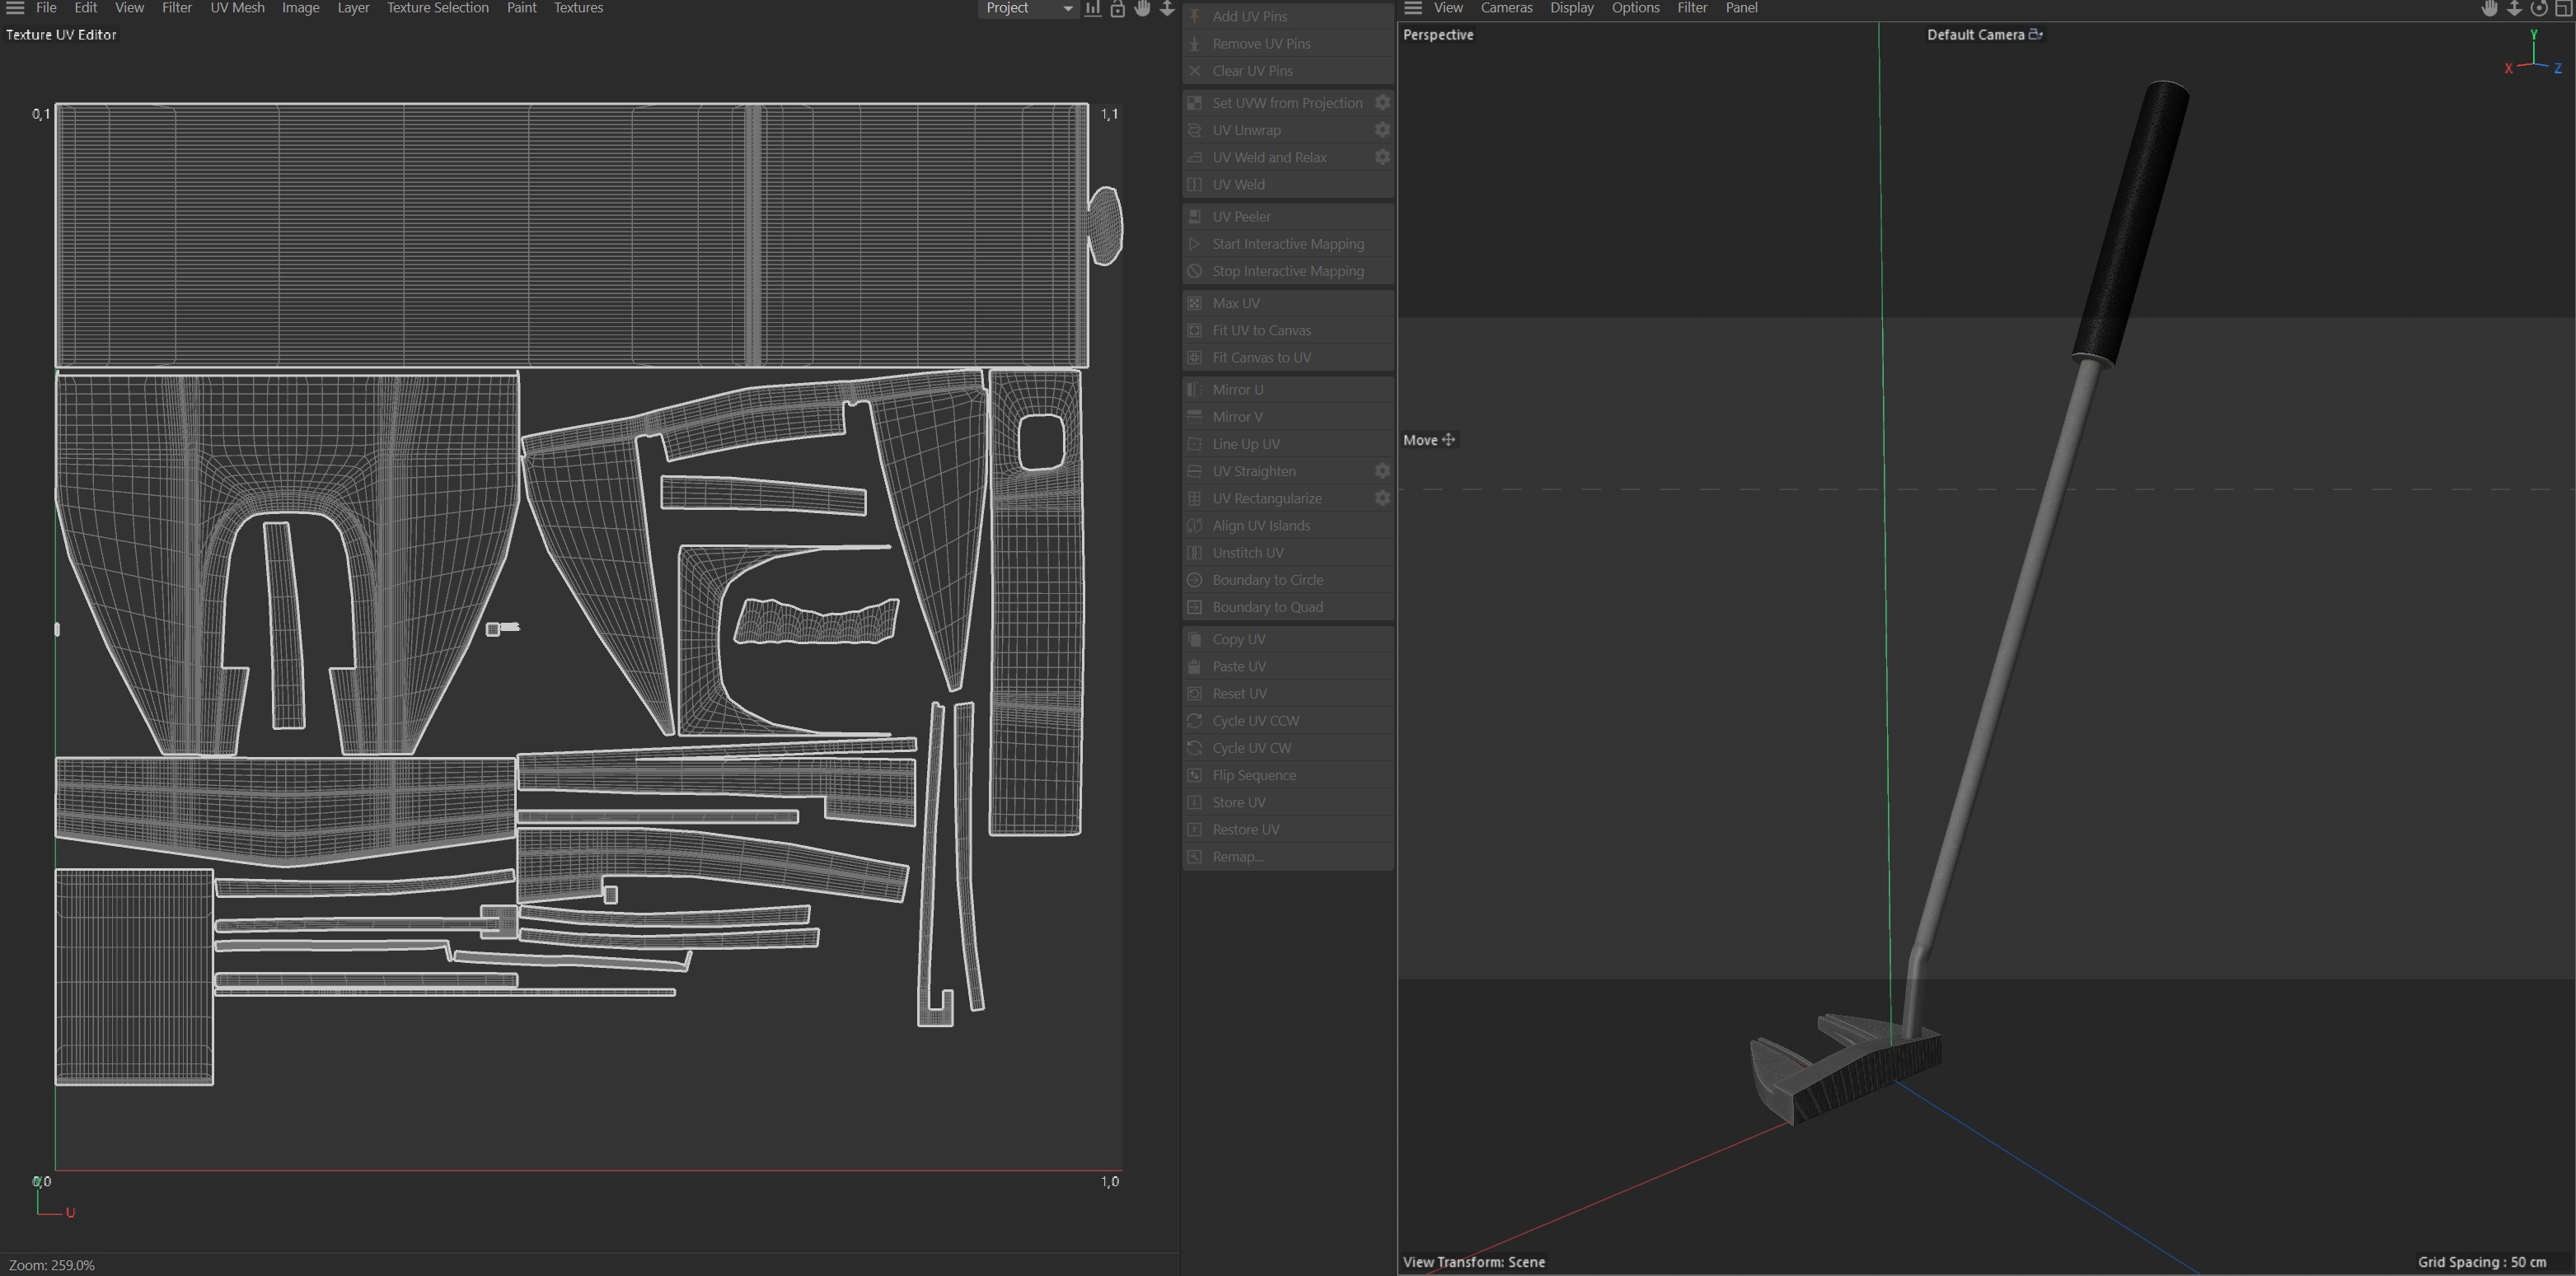Click the viewport rotate camera icon
The width and height of the screenshot is (2576, 1276).
pos(2538,8)
